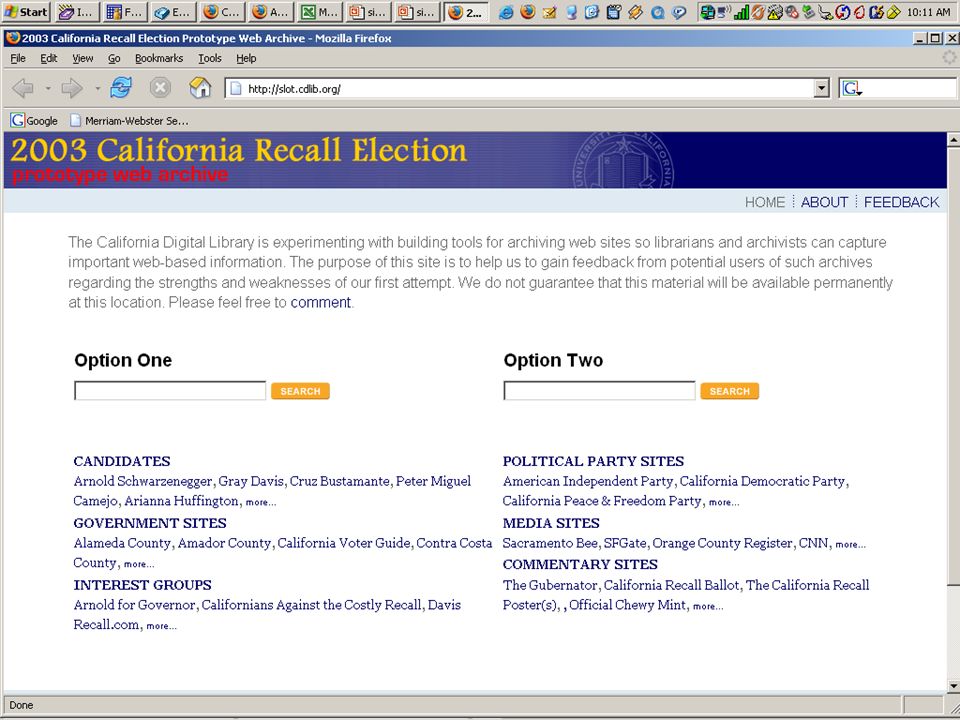This screenshot has width=960, height=720.
Task: Open the Merriam-Webster Se... bookmark
Action: (129, 121)
